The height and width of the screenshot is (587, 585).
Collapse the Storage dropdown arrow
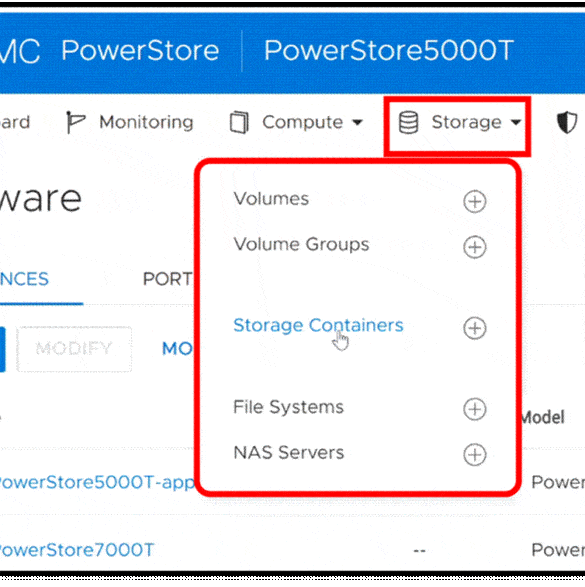(x=516, y=122)
